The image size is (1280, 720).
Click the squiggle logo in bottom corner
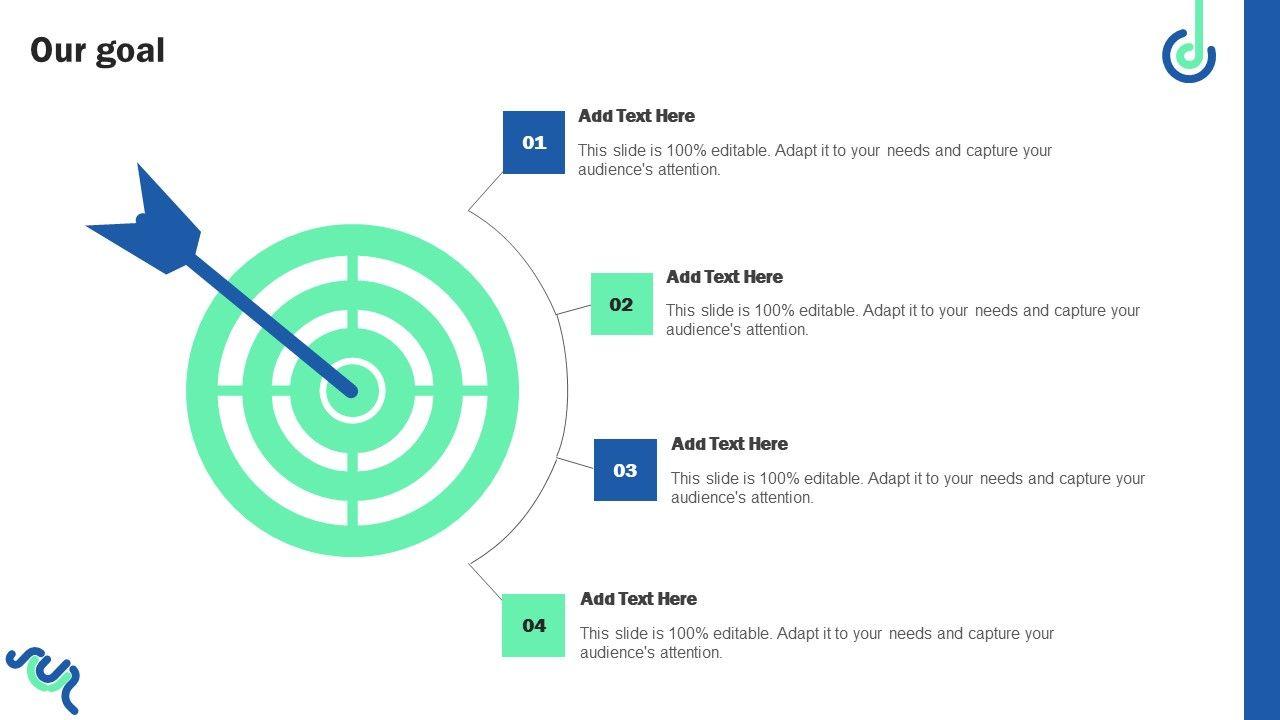point(44,676)
